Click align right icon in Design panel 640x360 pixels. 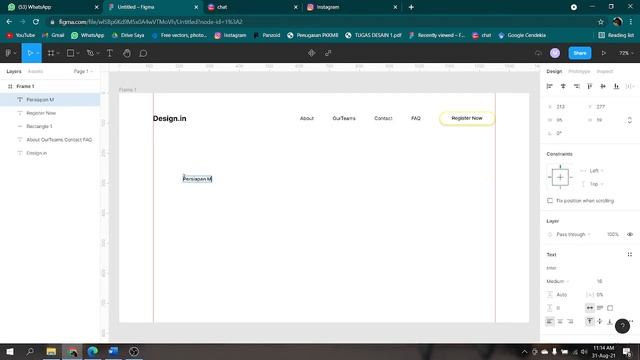pos(576,86)
